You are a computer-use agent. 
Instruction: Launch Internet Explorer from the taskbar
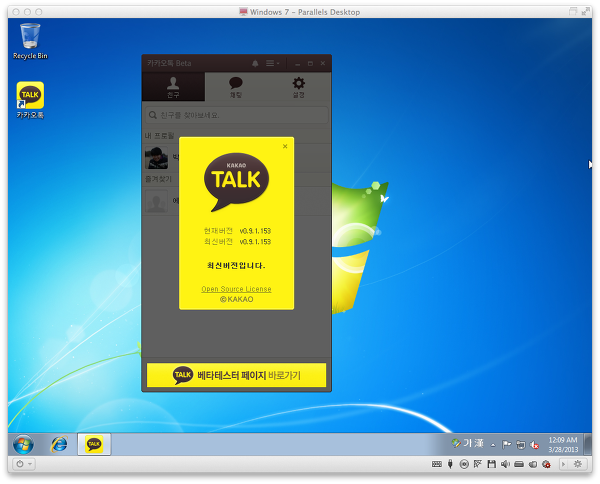pyautogui.click(x=59, y=444)
